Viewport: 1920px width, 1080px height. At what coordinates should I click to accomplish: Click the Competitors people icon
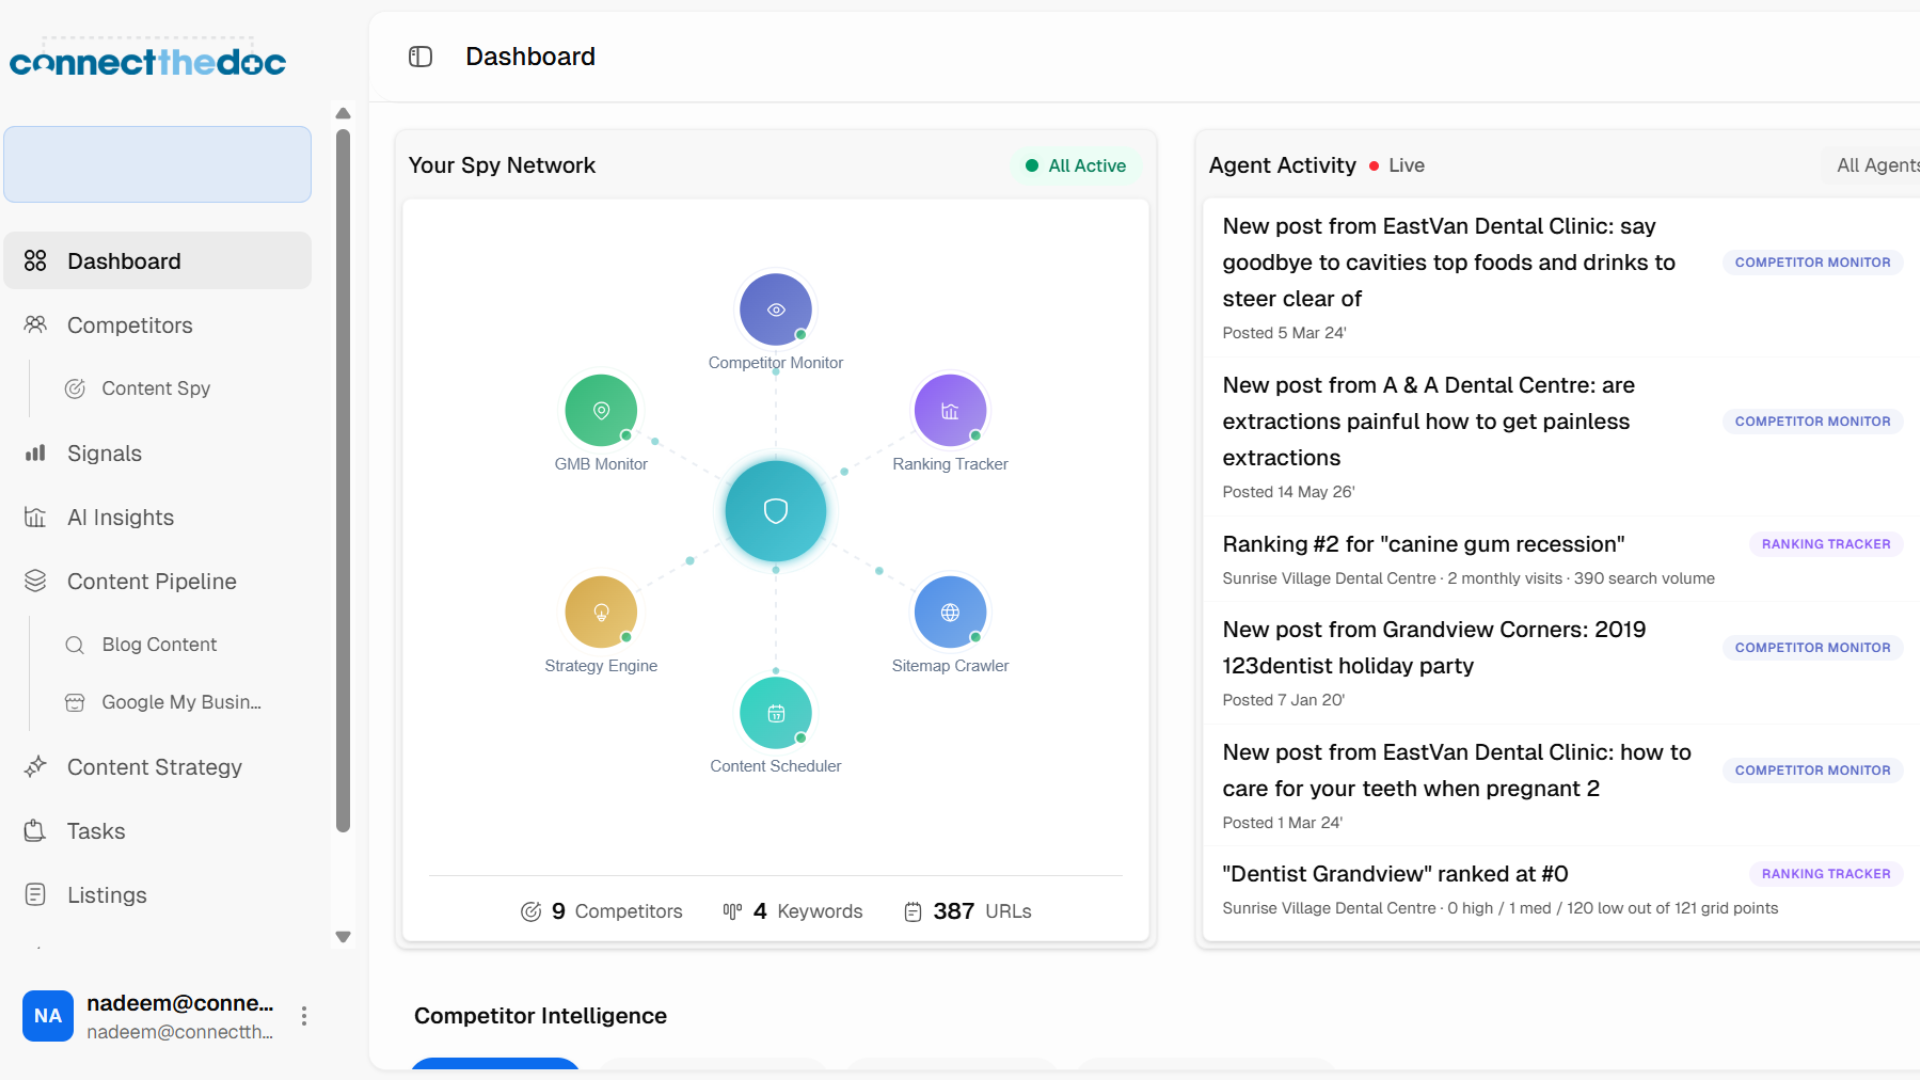point(35,325)
